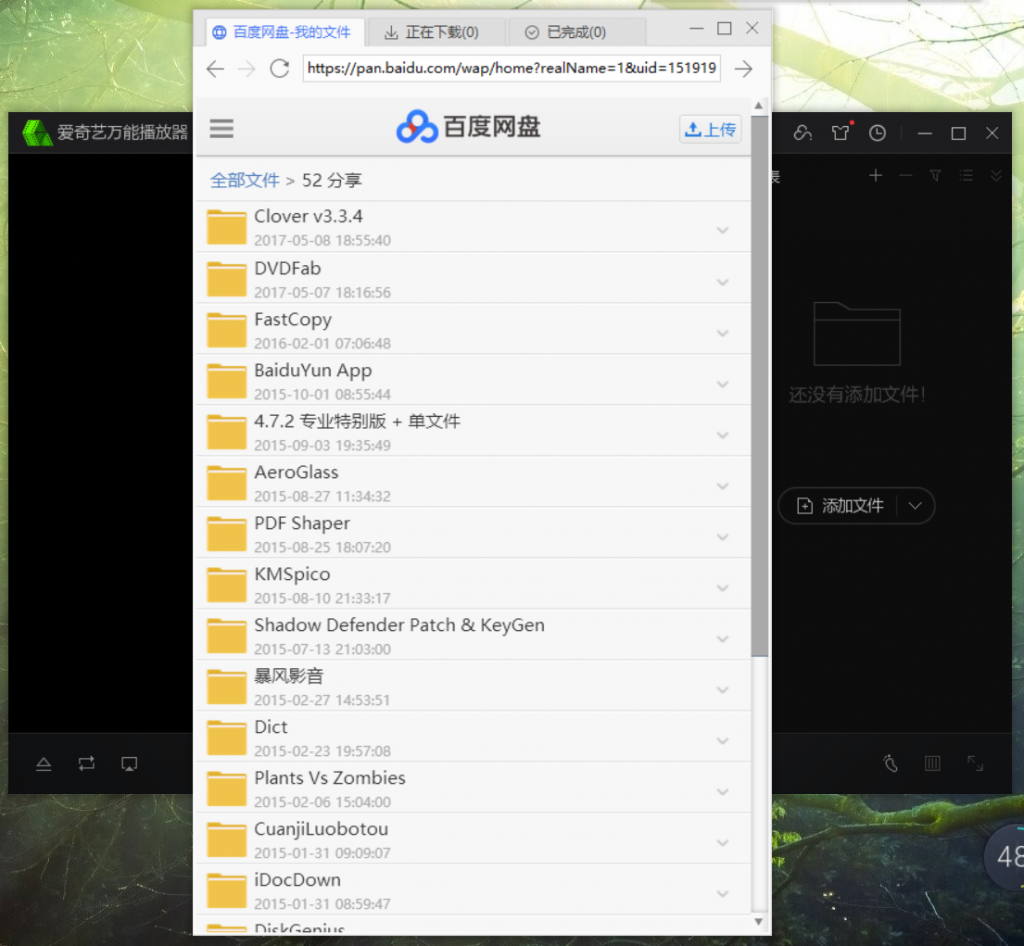Expand the chevron for BaiduYun App folder

pos(722,384)
